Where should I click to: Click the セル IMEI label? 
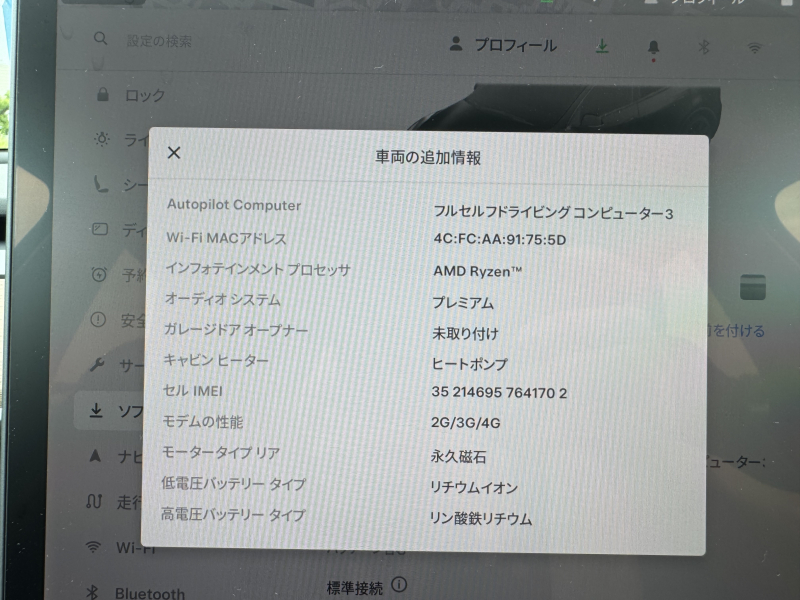point(193,391)
